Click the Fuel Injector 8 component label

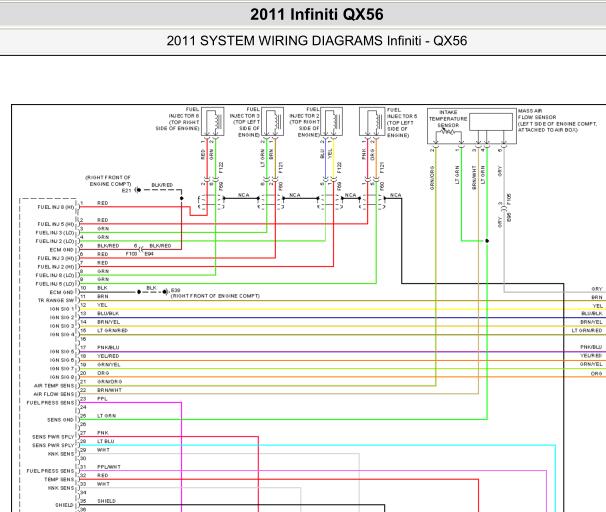point(178,119)
